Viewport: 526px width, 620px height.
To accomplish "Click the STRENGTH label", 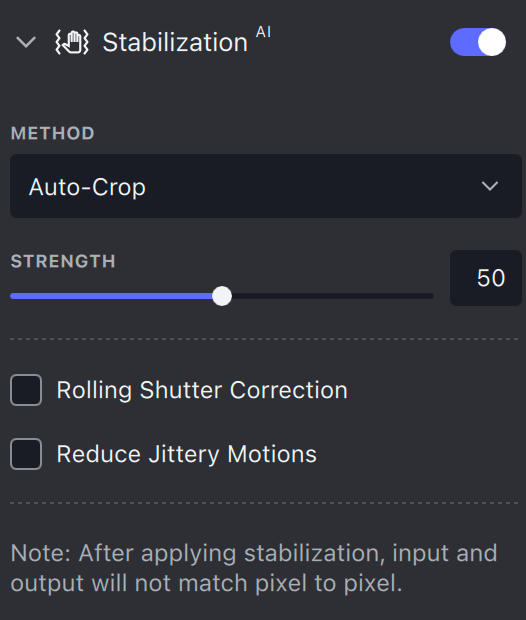I will click(63, 261).
